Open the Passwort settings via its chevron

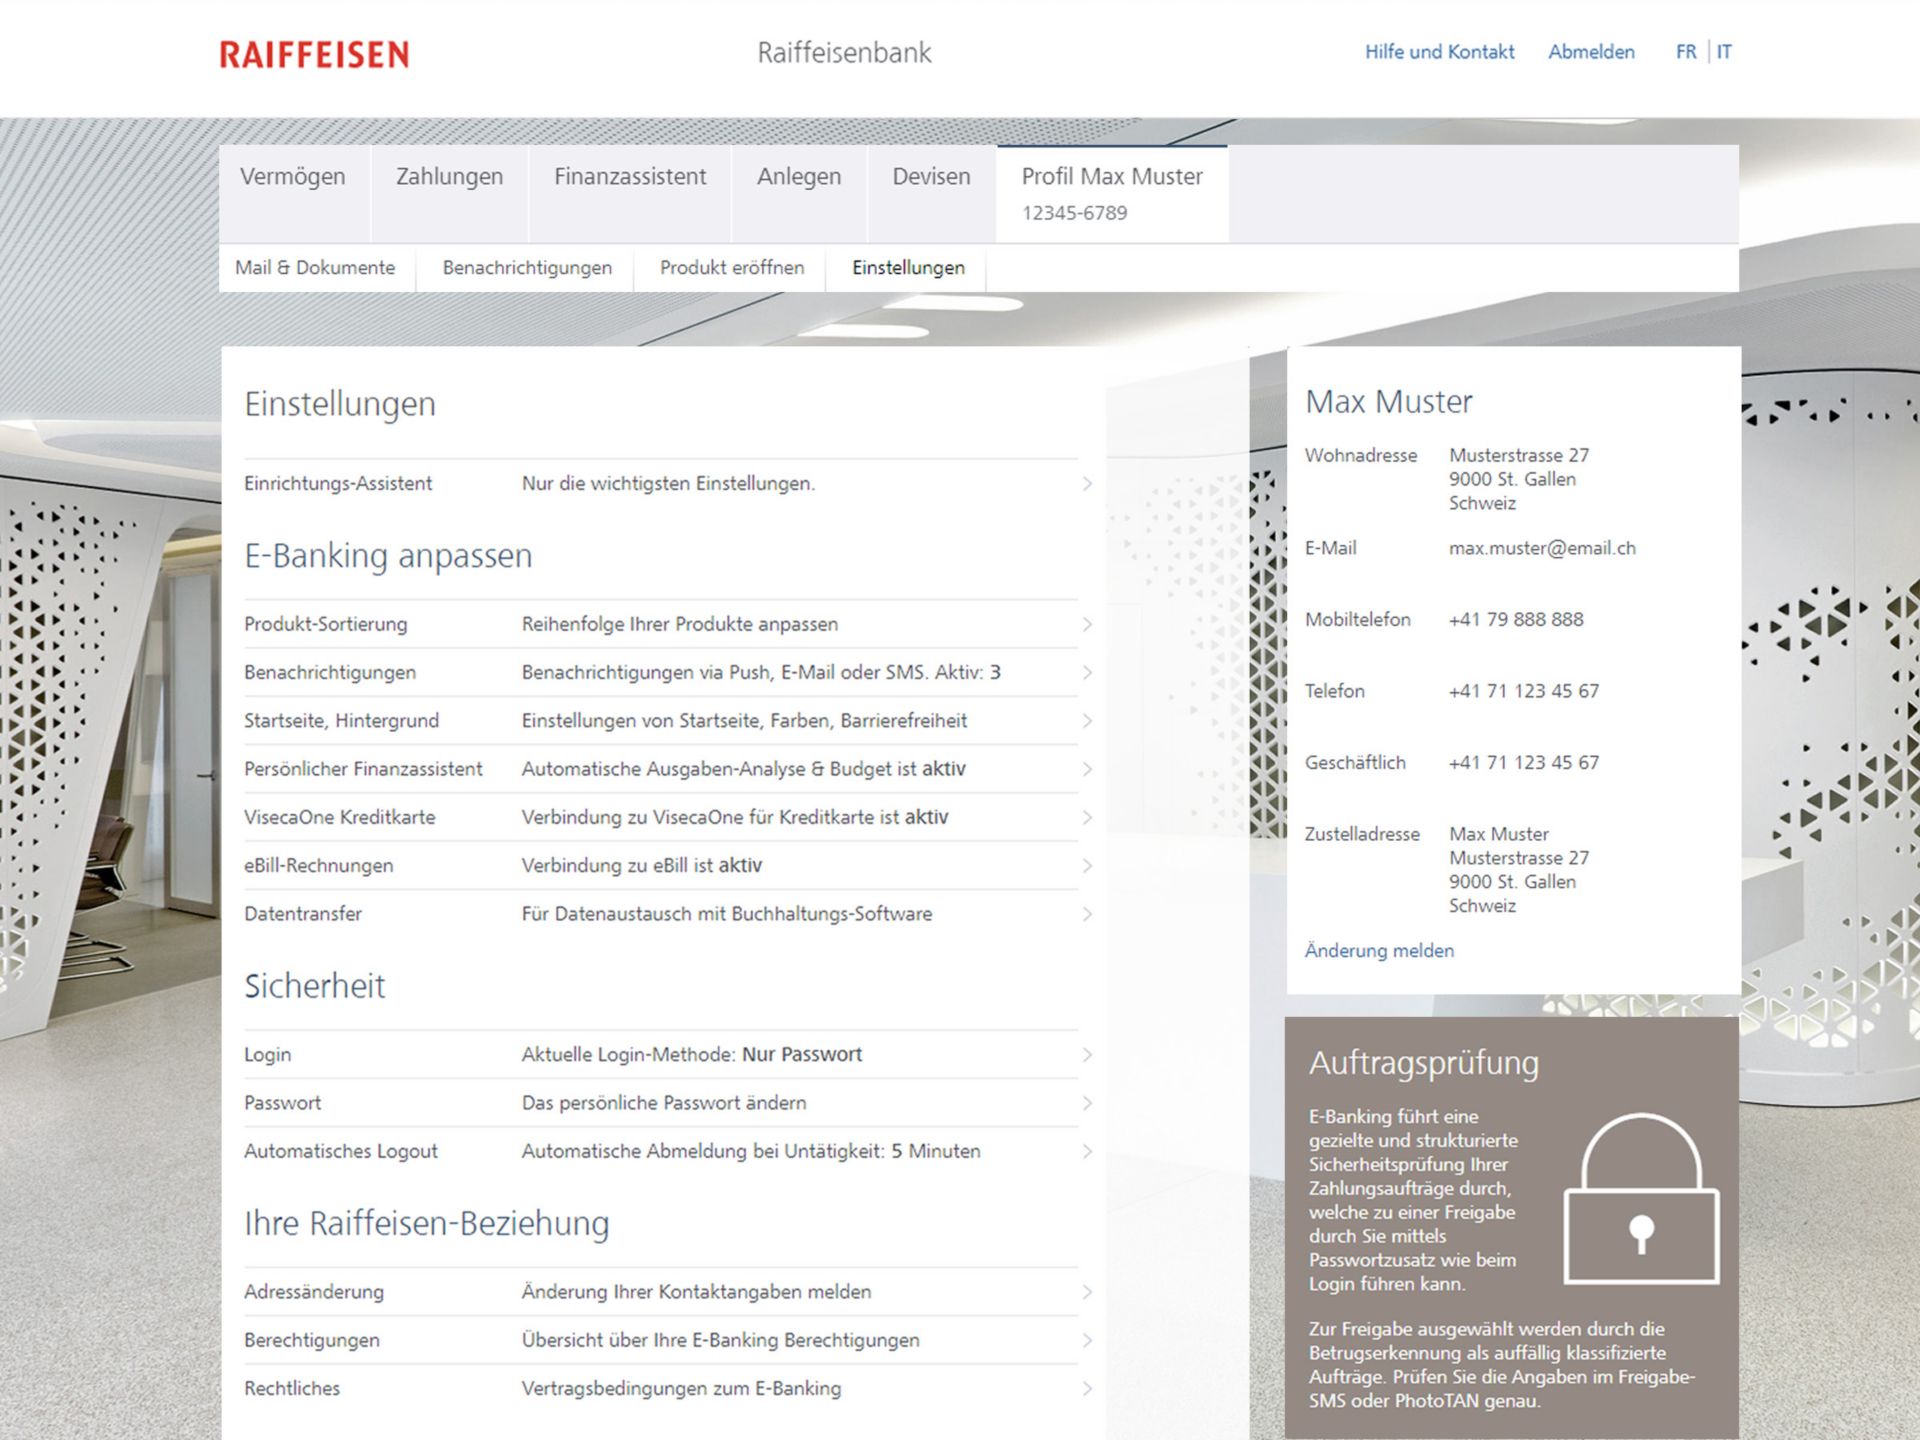click(1087, 1103)
